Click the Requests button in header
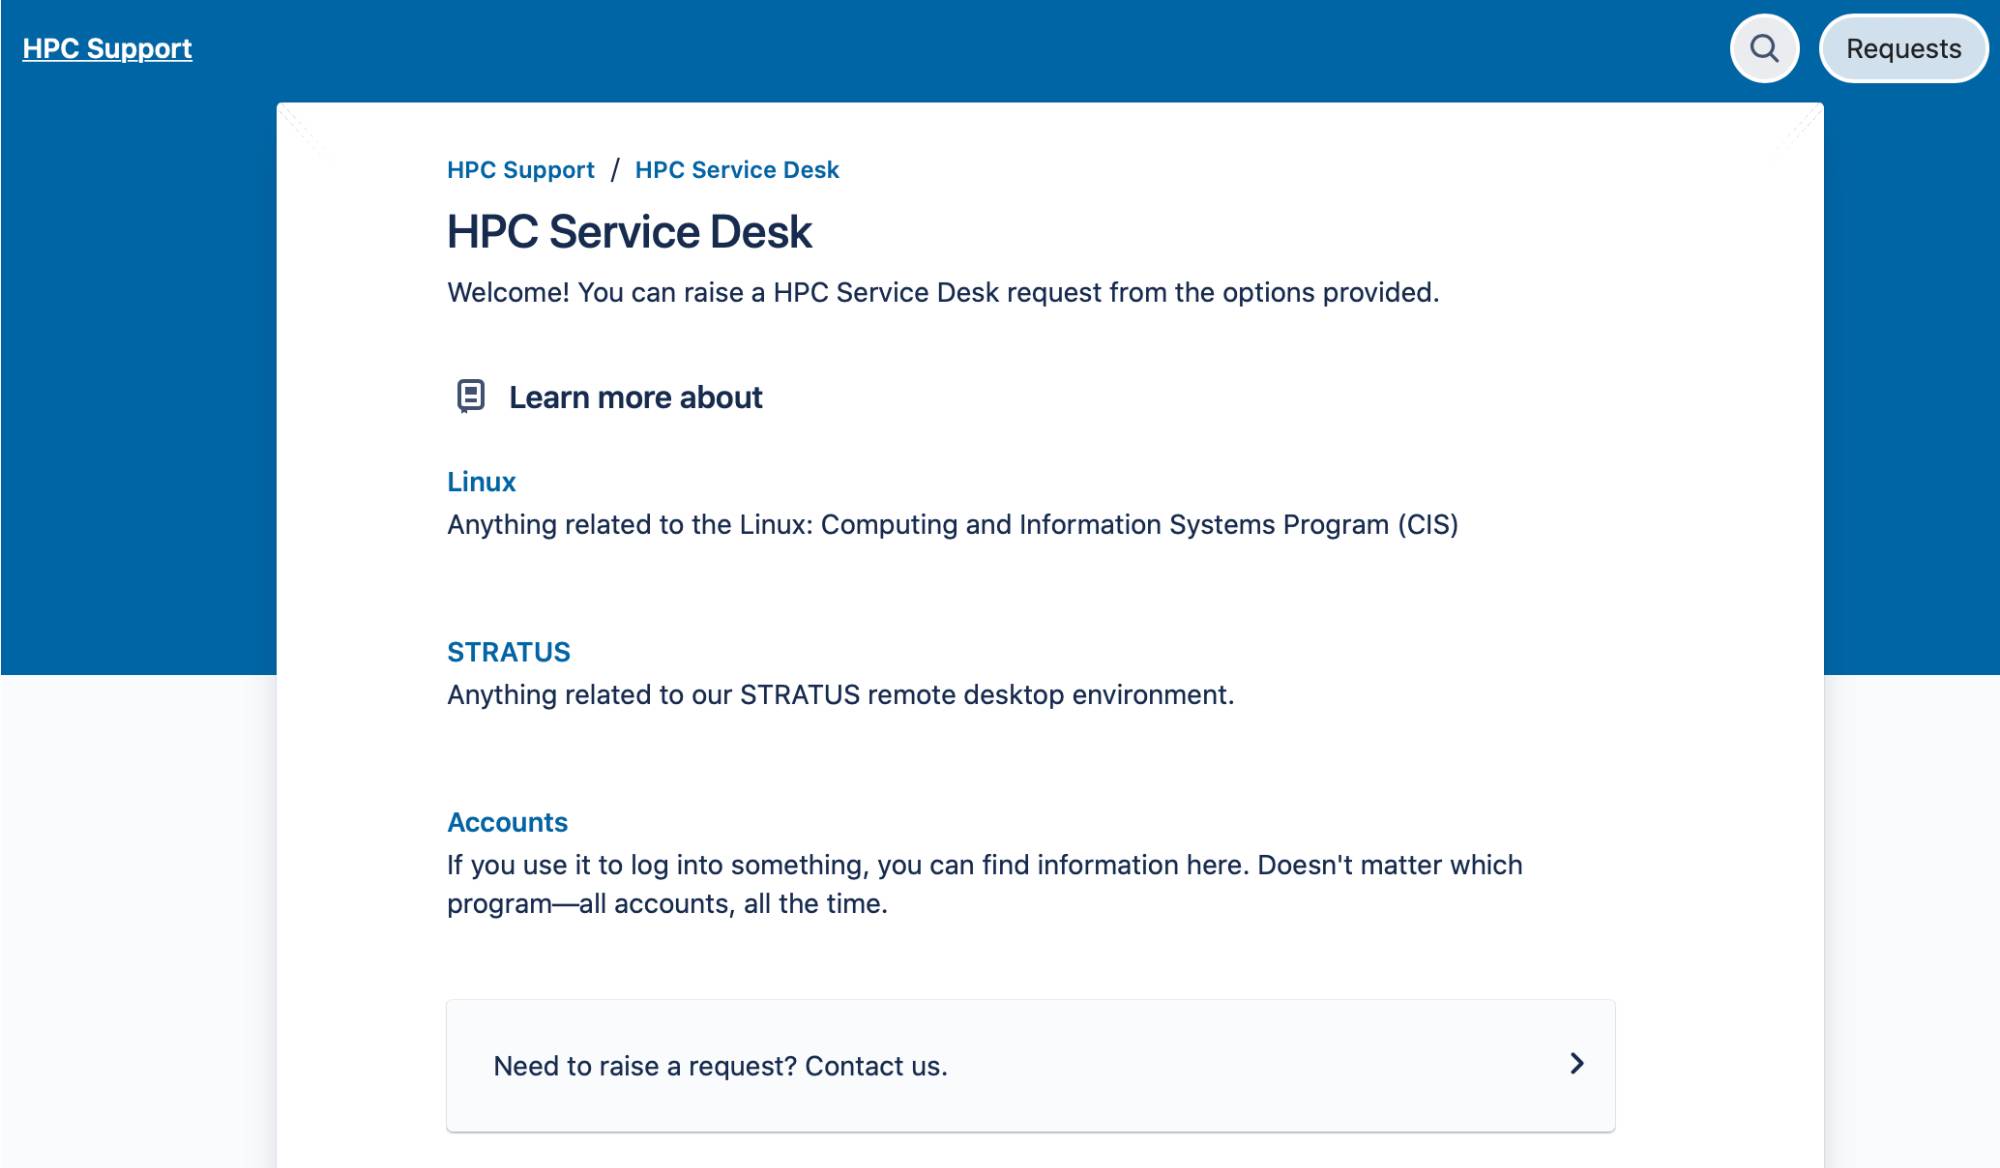2000x1168 pixels. [x=1903, y=48]
